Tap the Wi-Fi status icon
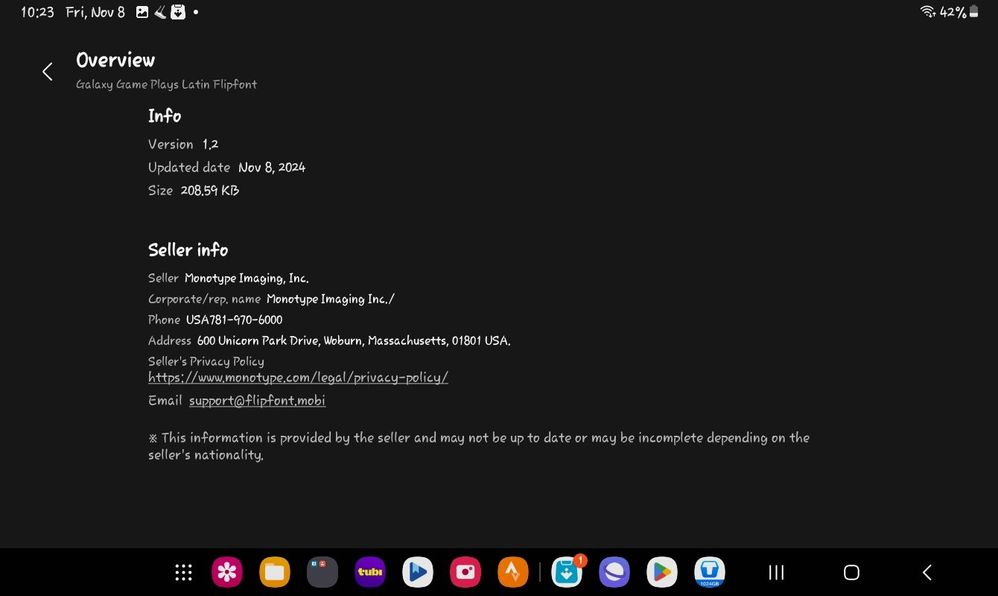 928,11
